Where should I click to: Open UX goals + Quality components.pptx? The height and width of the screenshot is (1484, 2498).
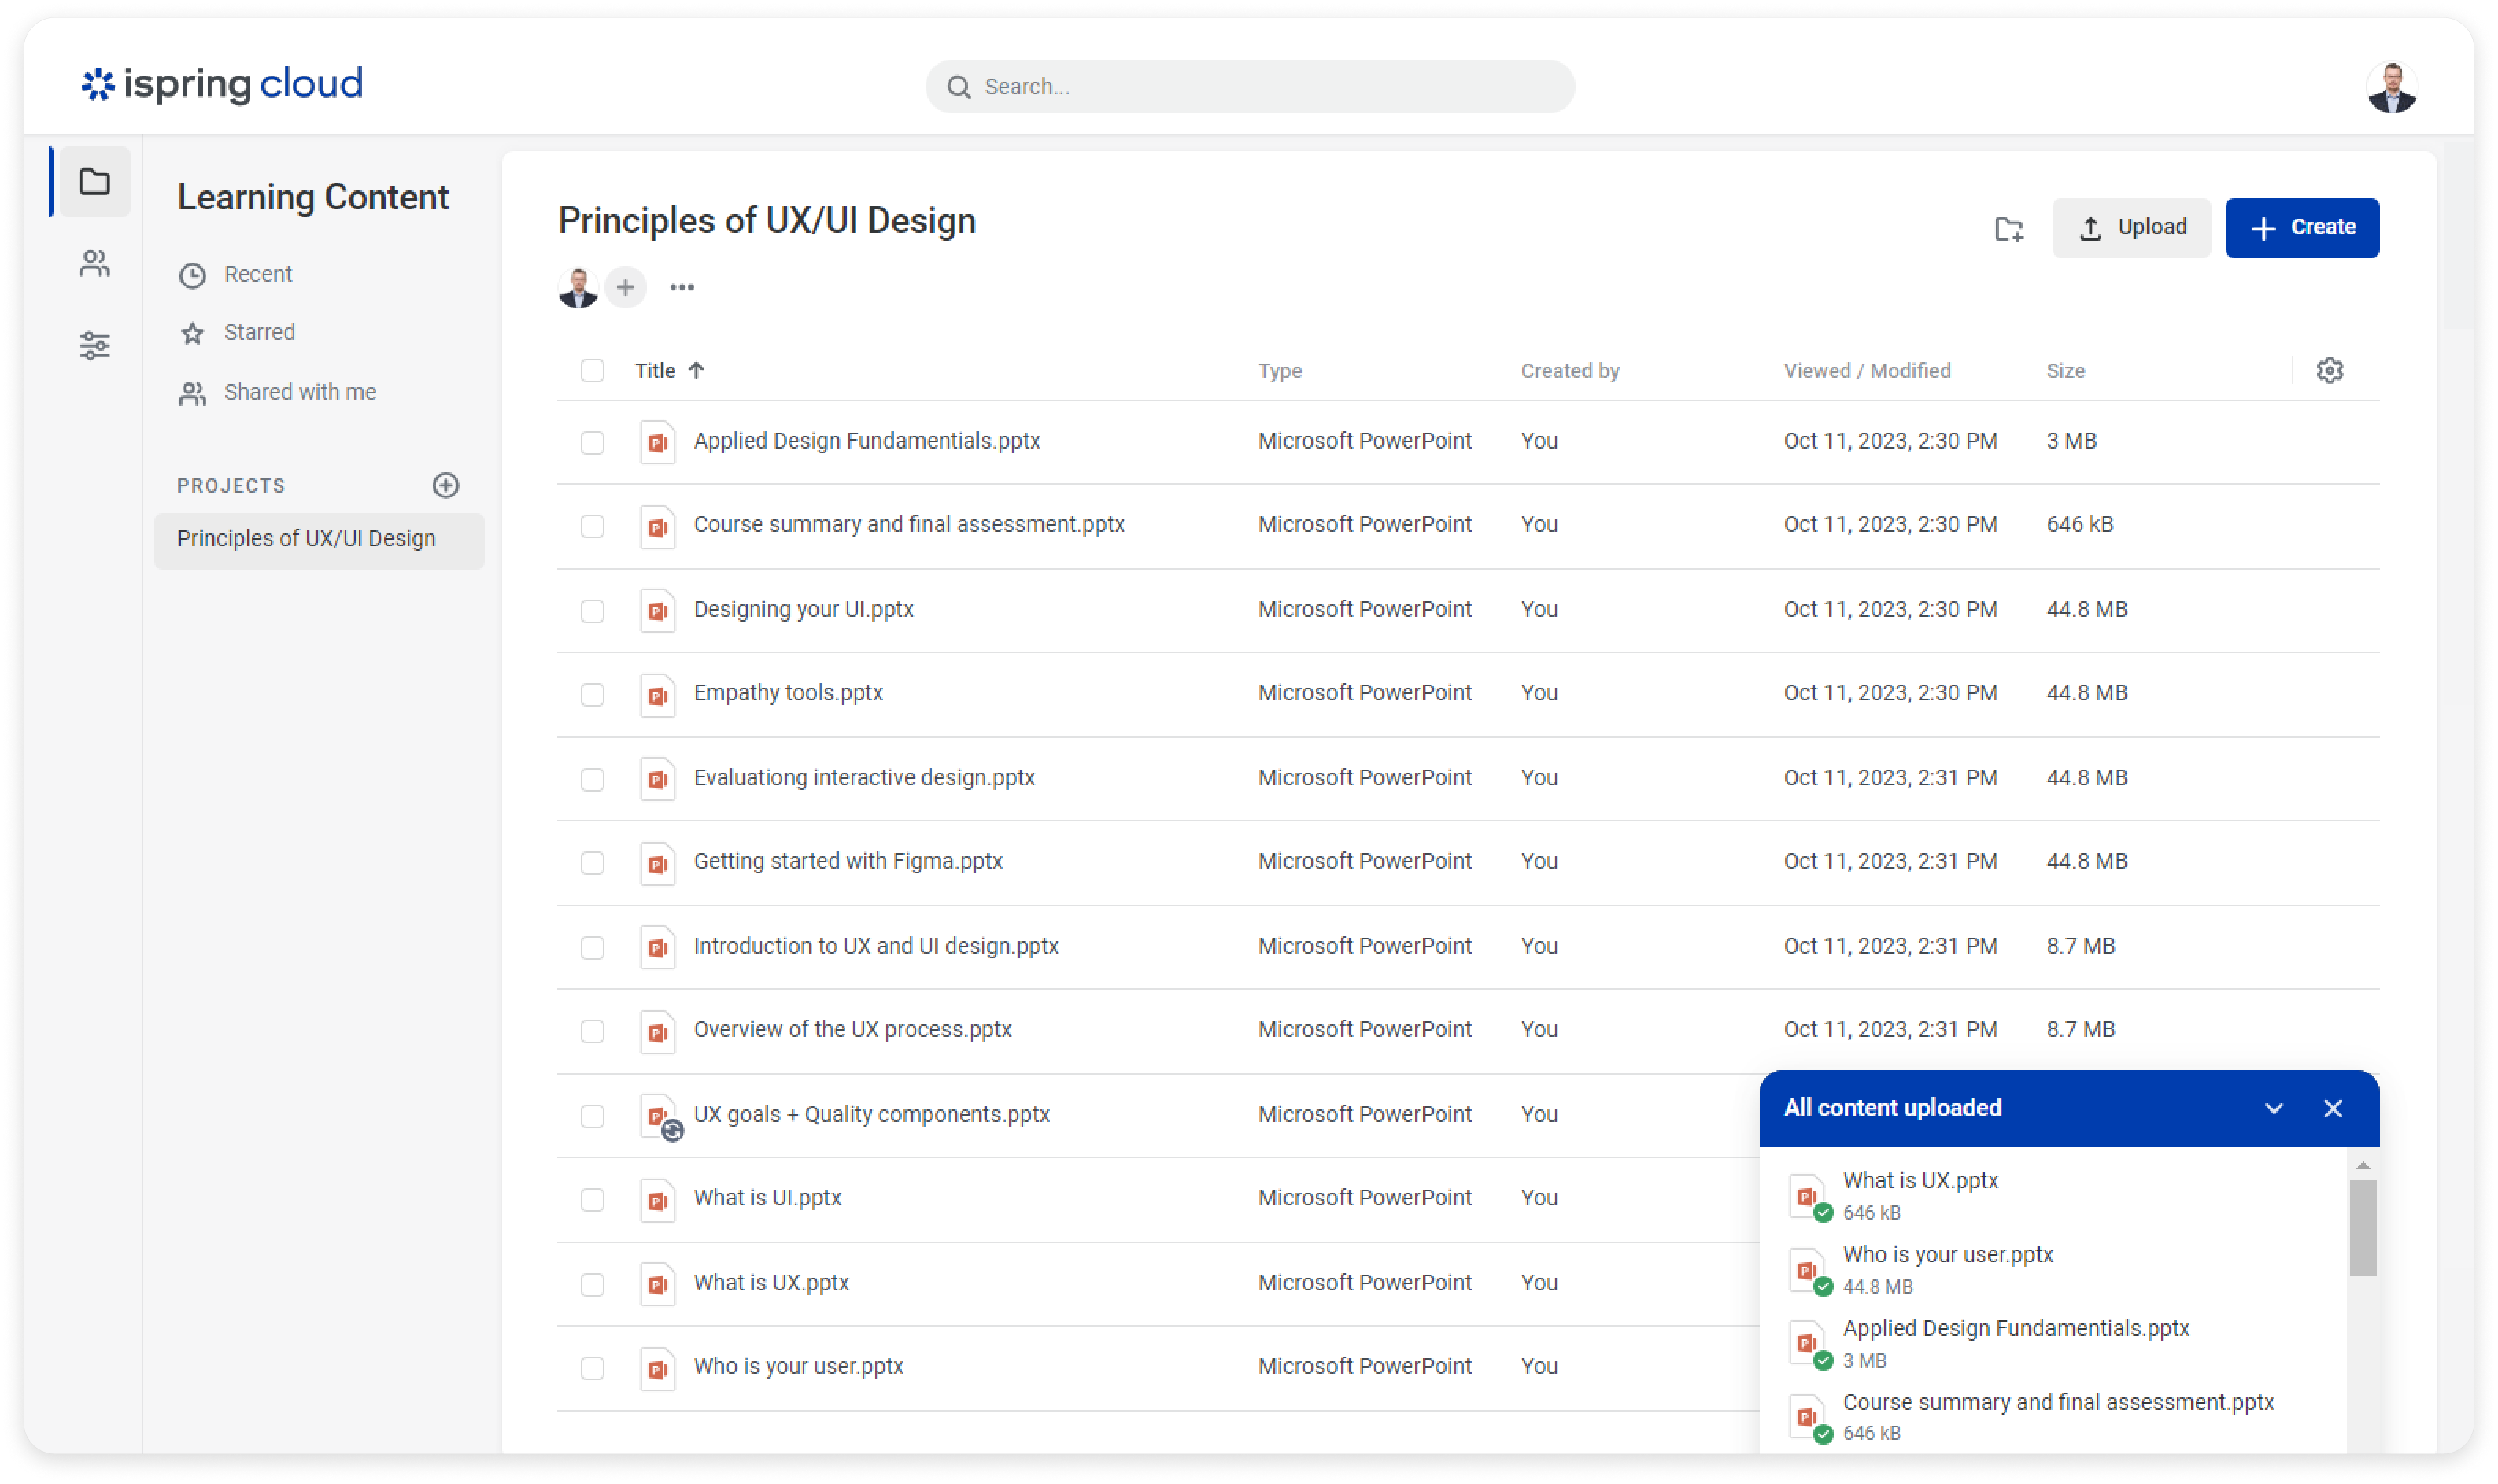(871, 1114)
